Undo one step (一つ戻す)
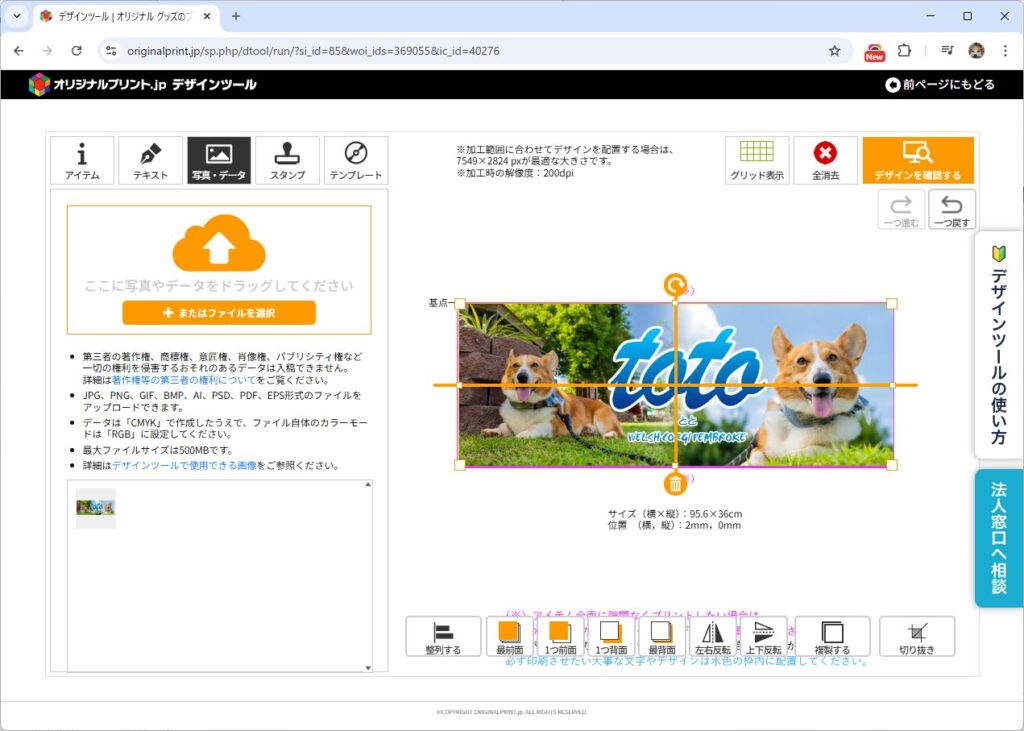 tap(952, 210)
